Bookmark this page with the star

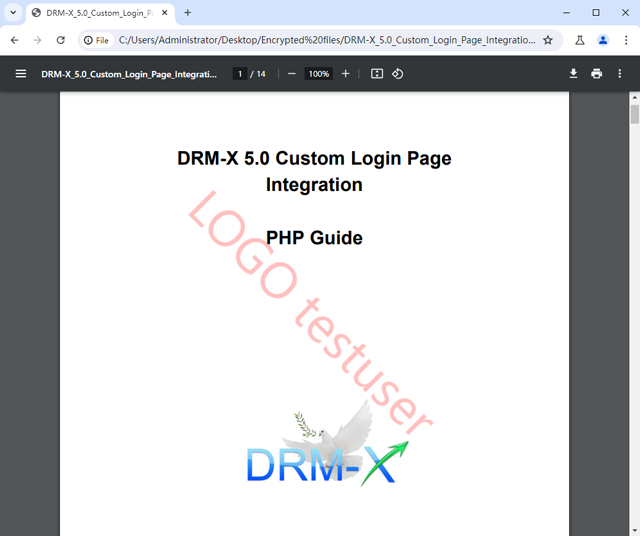pos(548,40)
